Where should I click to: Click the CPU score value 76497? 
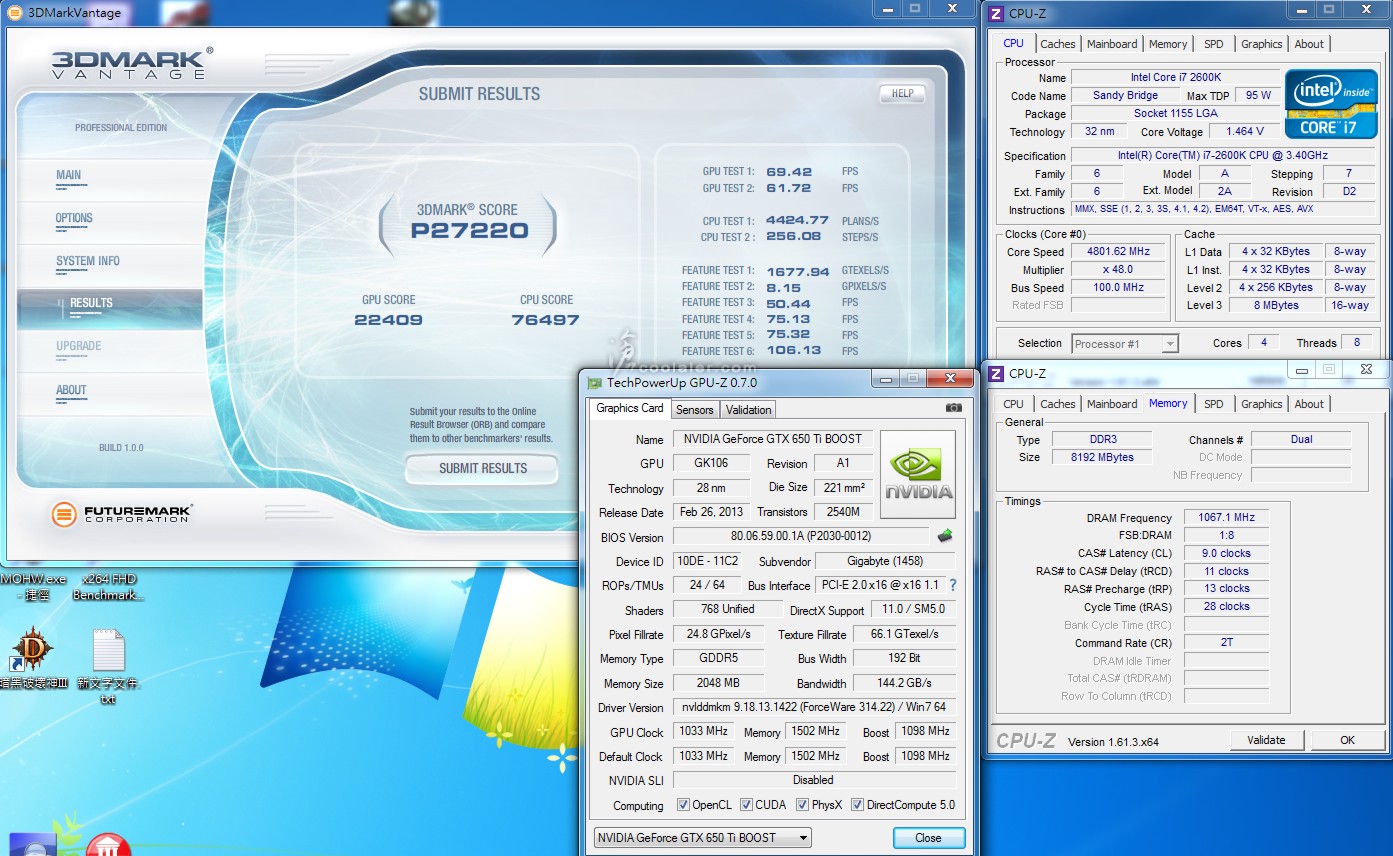coord(546,320)
